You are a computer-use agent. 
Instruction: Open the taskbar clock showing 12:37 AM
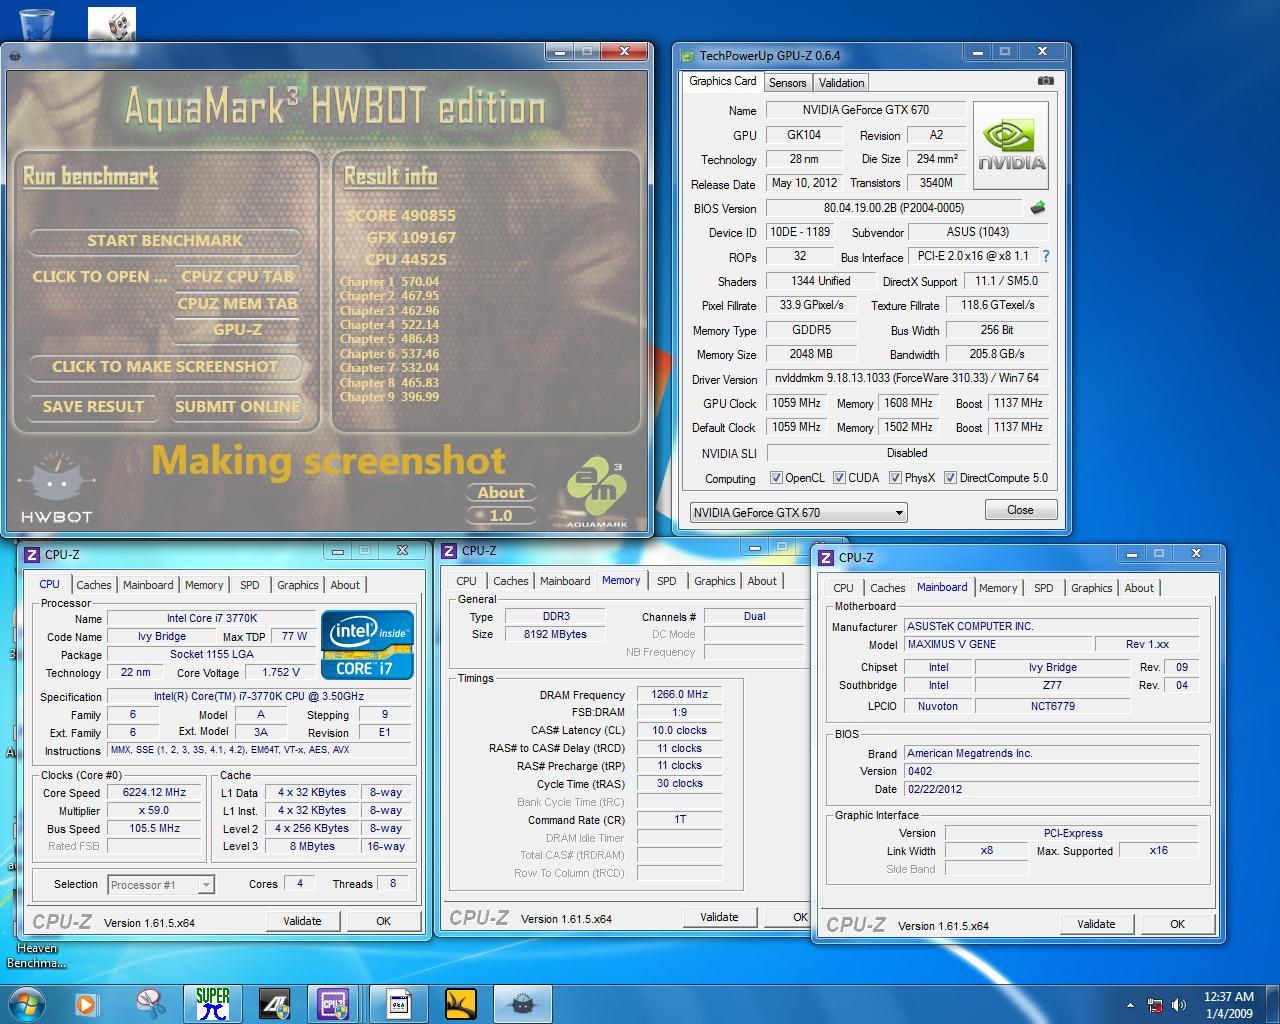tap(1228, 1005)
